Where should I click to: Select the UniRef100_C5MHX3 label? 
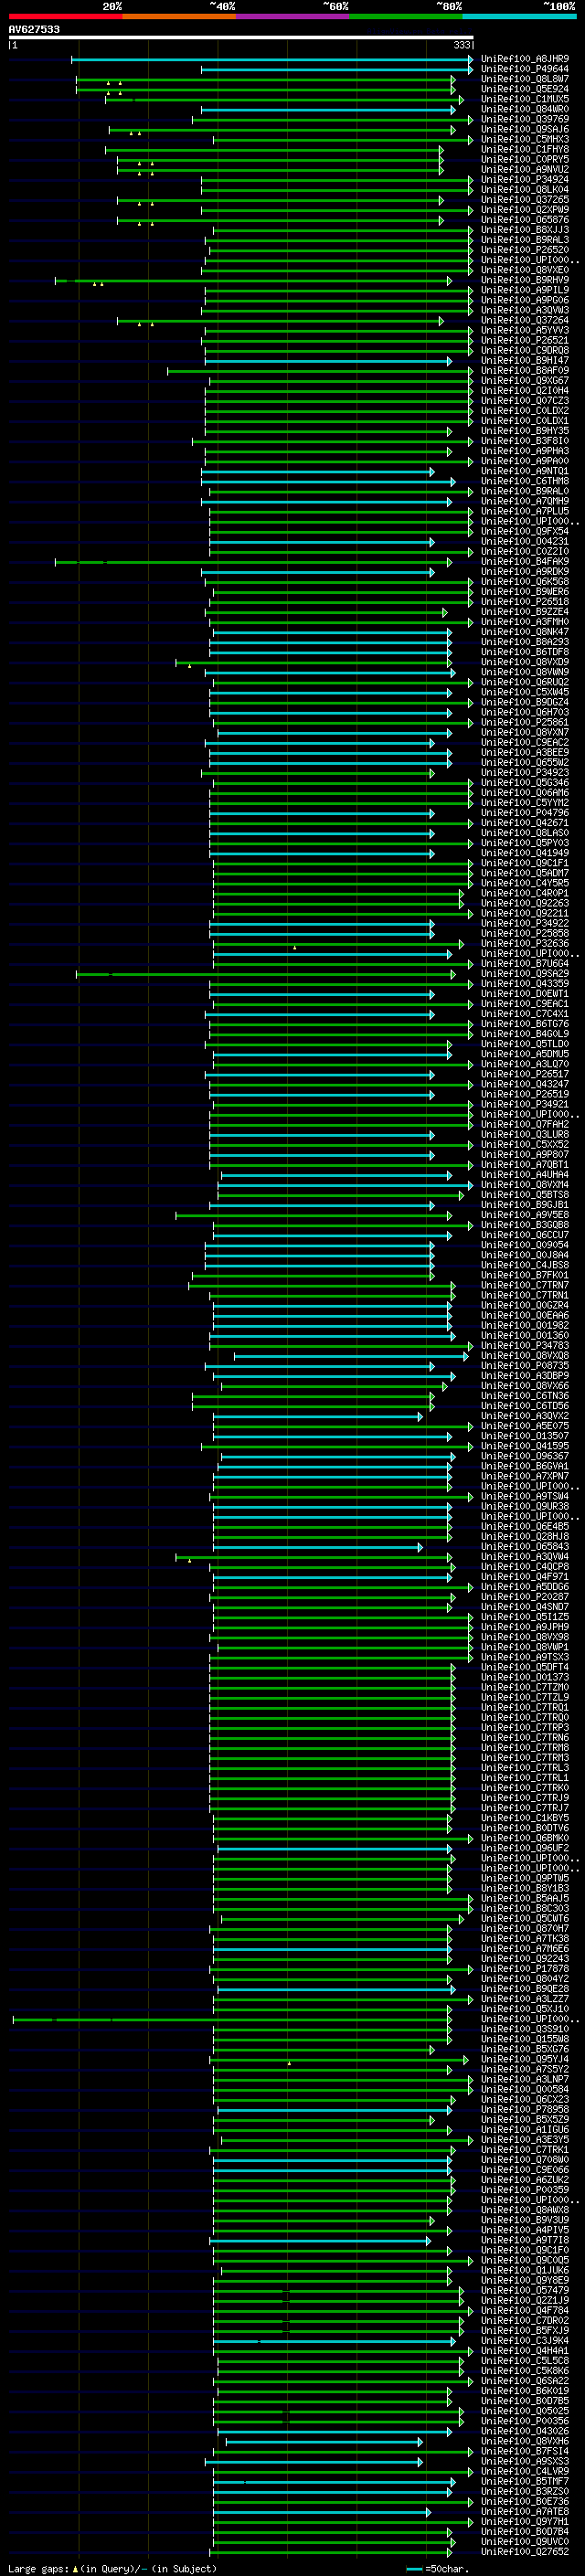tap(525, 139)
